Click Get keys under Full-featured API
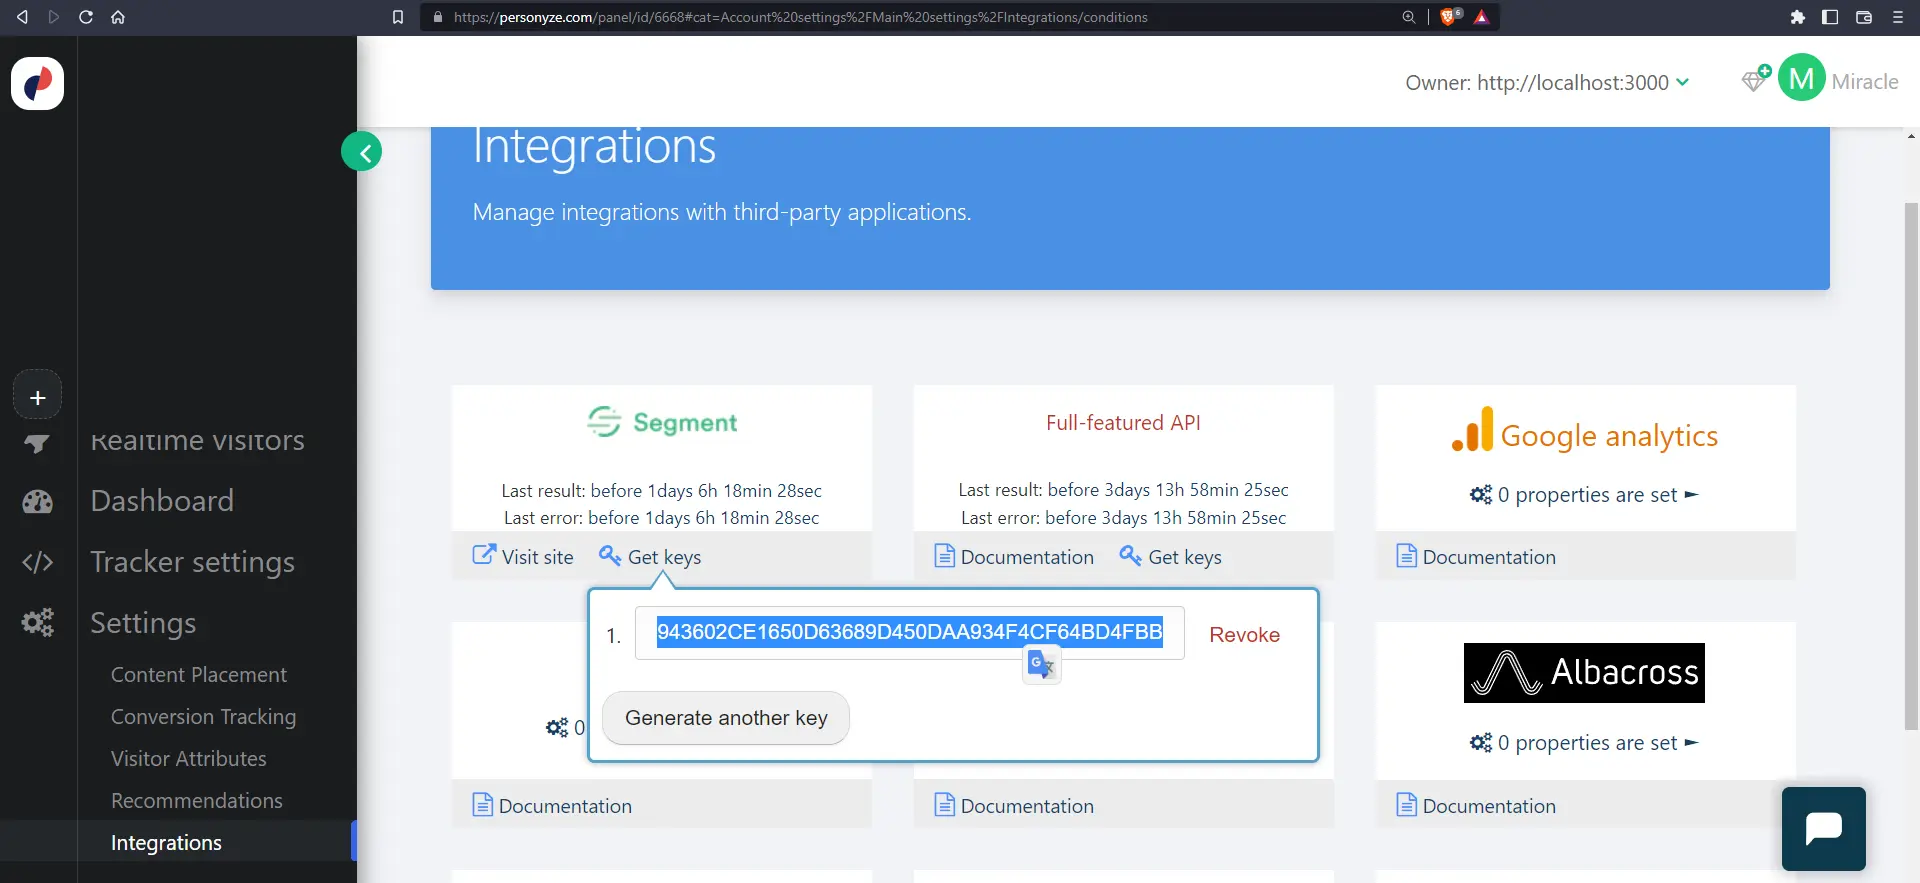The height and width of the screenshot is (883, 1920). point(1171,556)
